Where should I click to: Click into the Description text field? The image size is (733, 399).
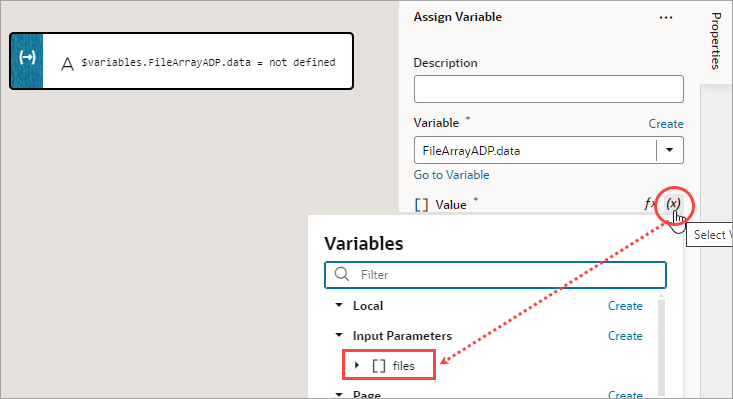[x=548, y=89]
